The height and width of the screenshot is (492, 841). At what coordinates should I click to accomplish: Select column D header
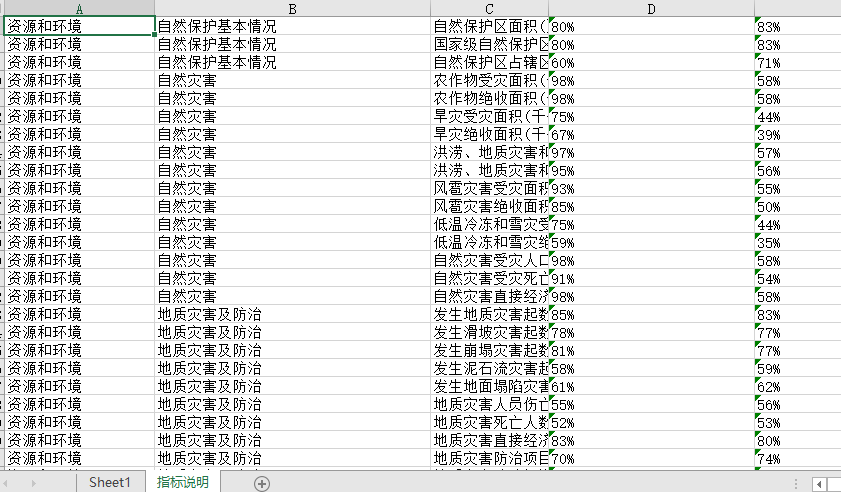coord(651,9)
